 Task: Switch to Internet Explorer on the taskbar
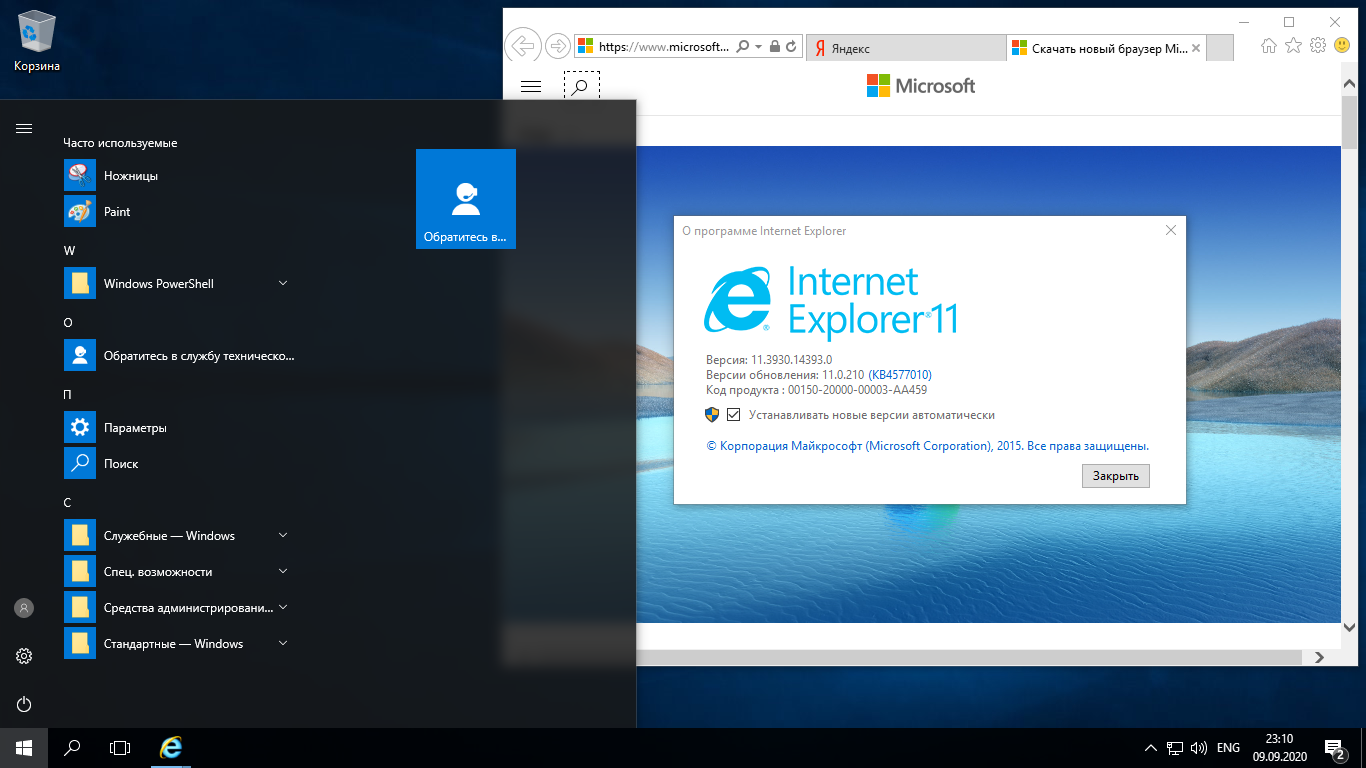172,747
